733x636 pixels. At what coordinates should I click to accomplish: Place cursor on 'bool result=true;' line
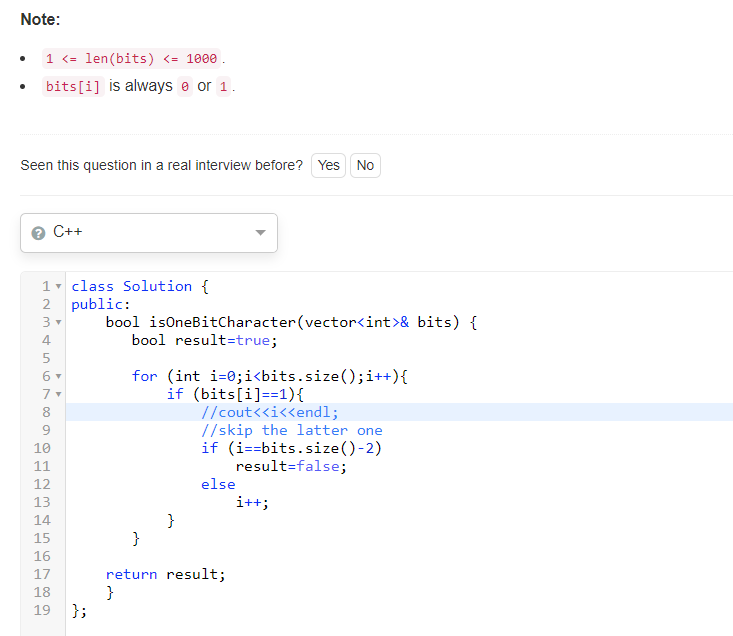tap(204, 341)
